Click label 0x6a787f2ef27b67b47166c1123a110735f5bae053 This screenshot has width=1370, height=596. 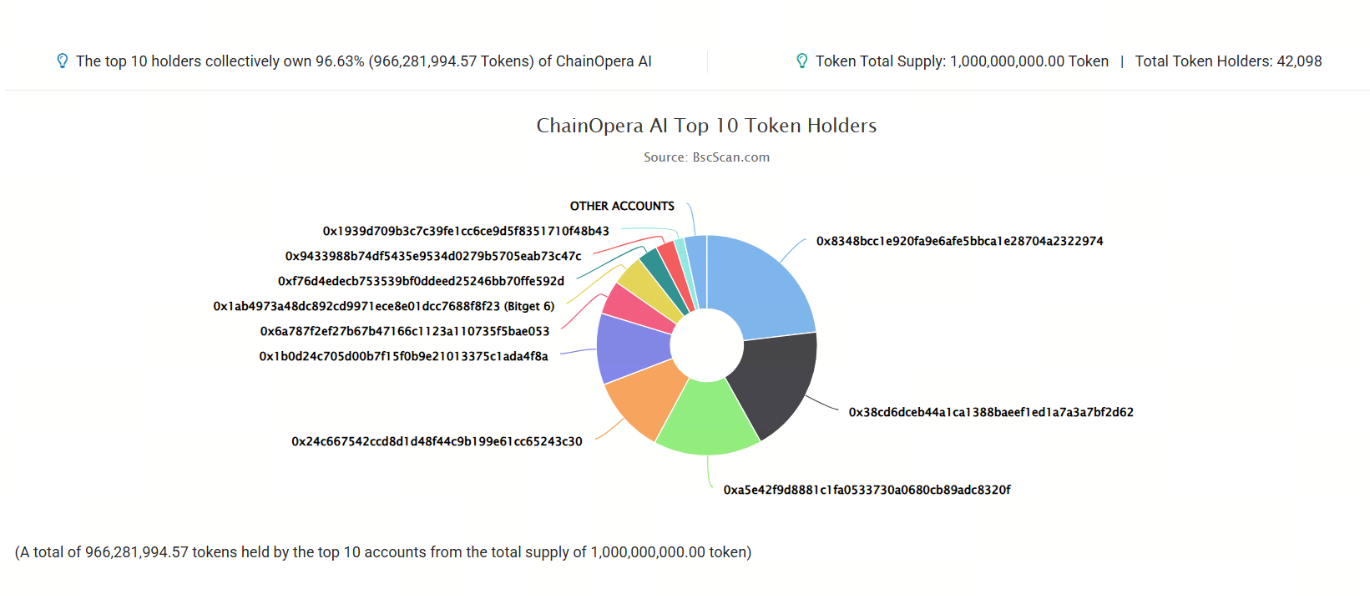(405, 331)
